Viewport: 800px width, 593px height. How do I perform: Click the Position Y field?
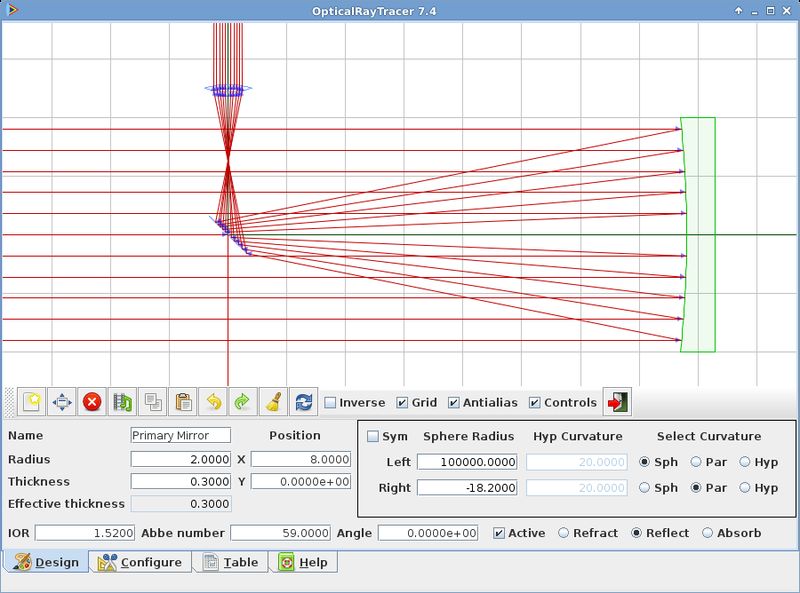[301, 481]
